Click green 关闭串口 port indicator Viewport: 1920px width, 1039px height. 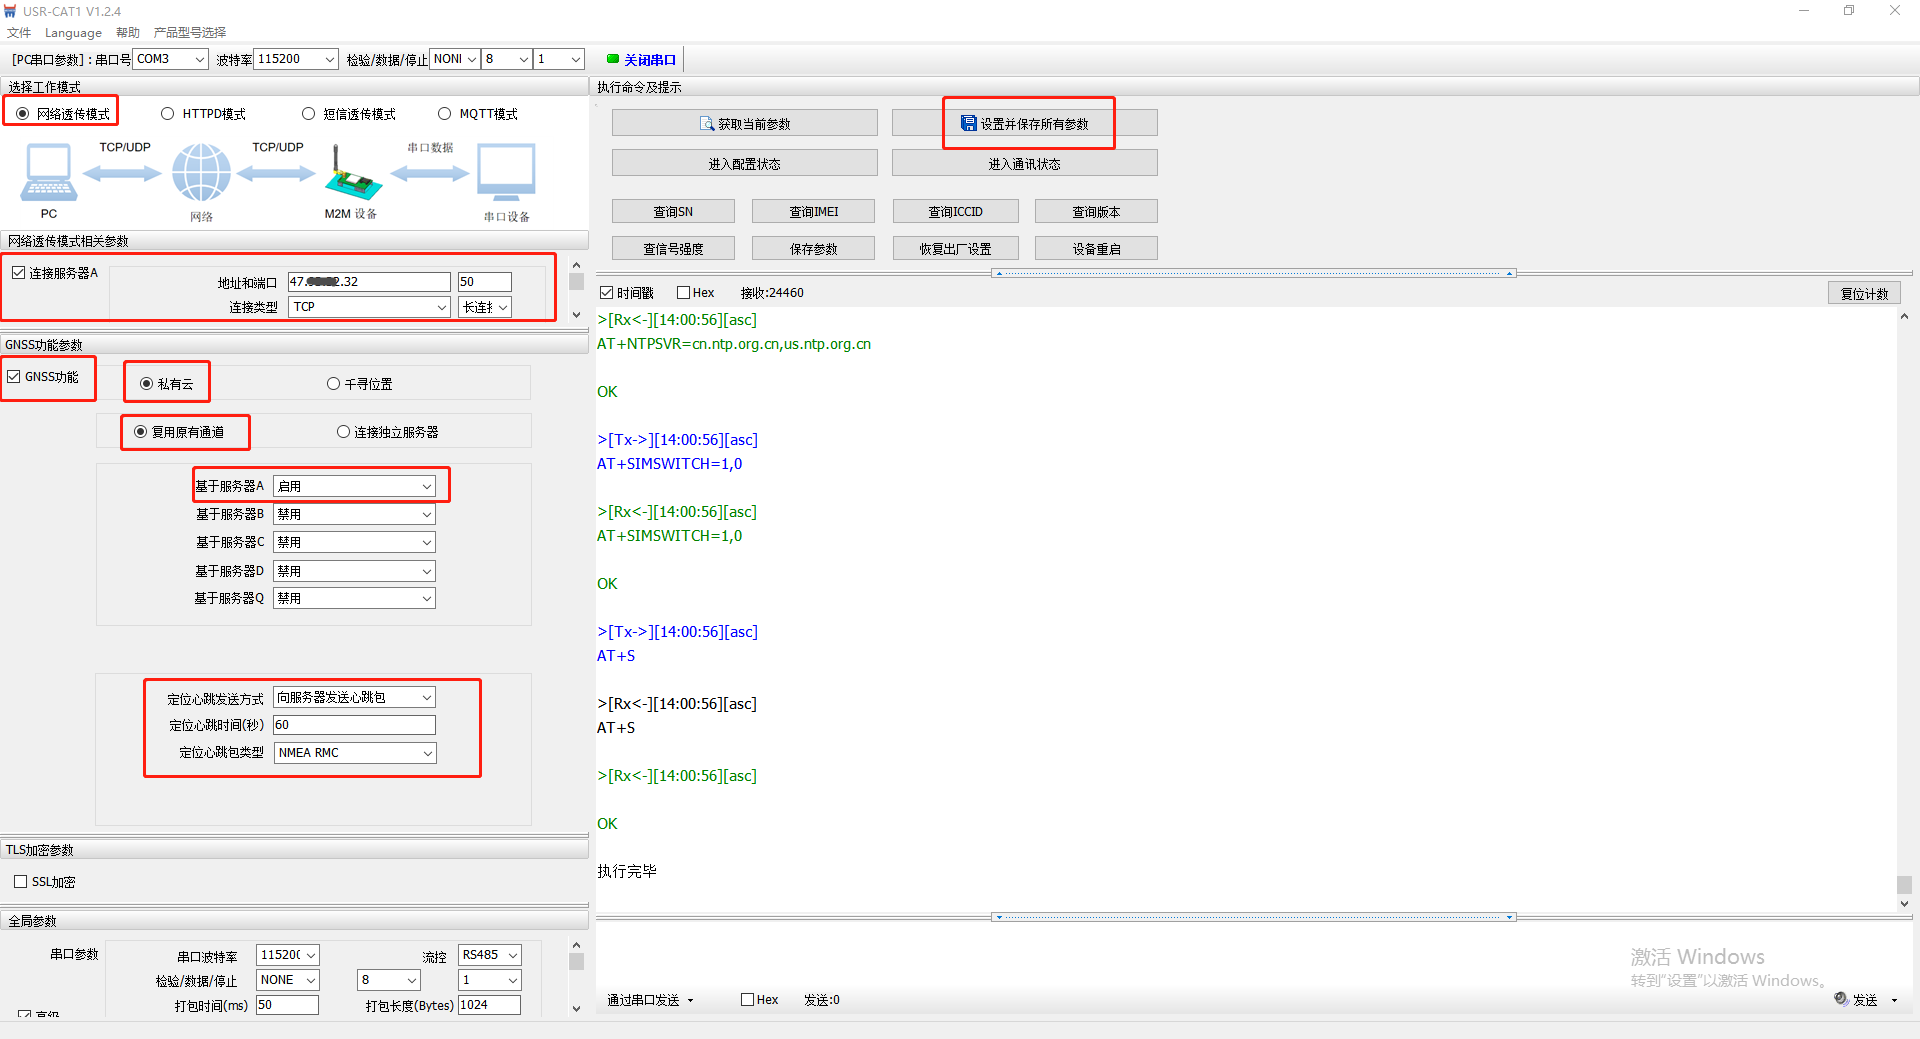click(x=613, y=59)
